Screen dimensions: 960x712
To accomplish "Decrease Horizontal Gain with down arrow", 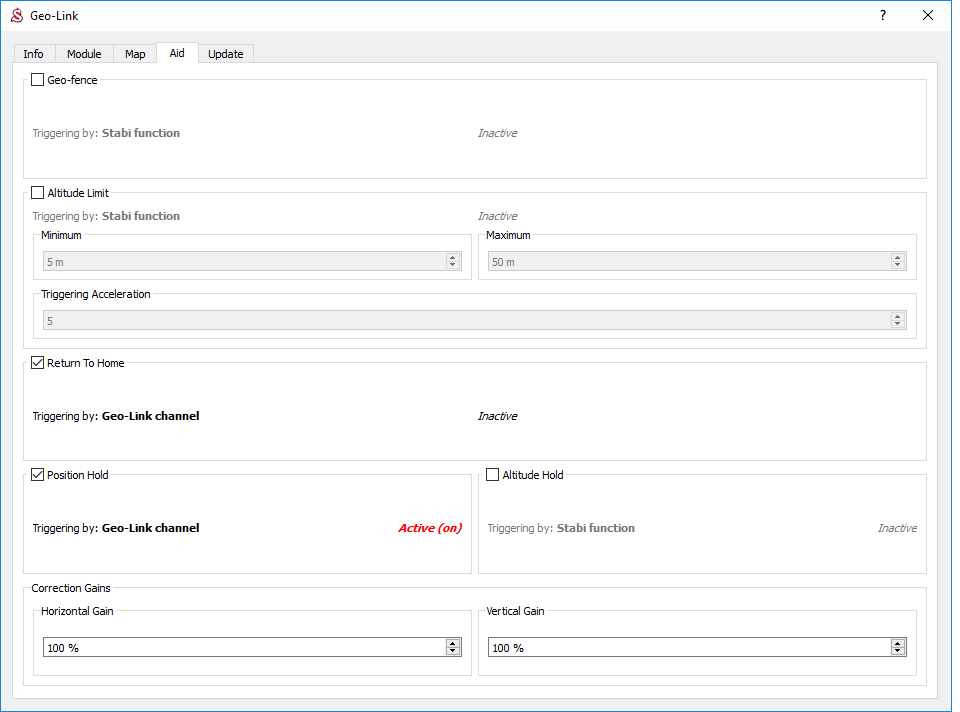I will click(453, 652).
